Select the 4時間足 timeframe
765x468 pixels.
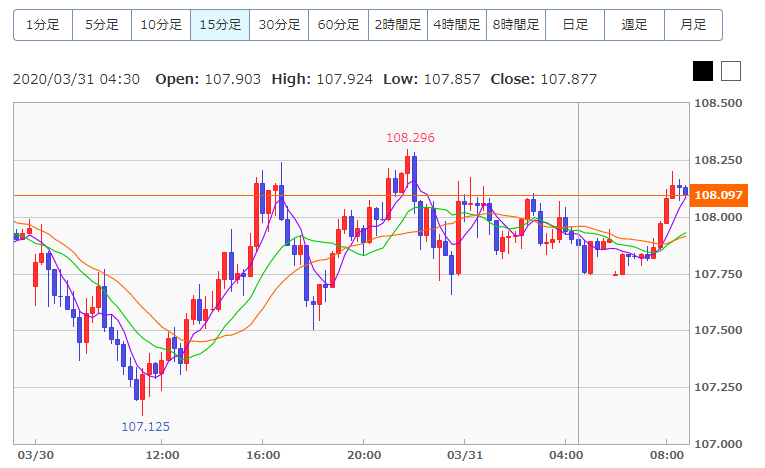(x=457, y=25)
